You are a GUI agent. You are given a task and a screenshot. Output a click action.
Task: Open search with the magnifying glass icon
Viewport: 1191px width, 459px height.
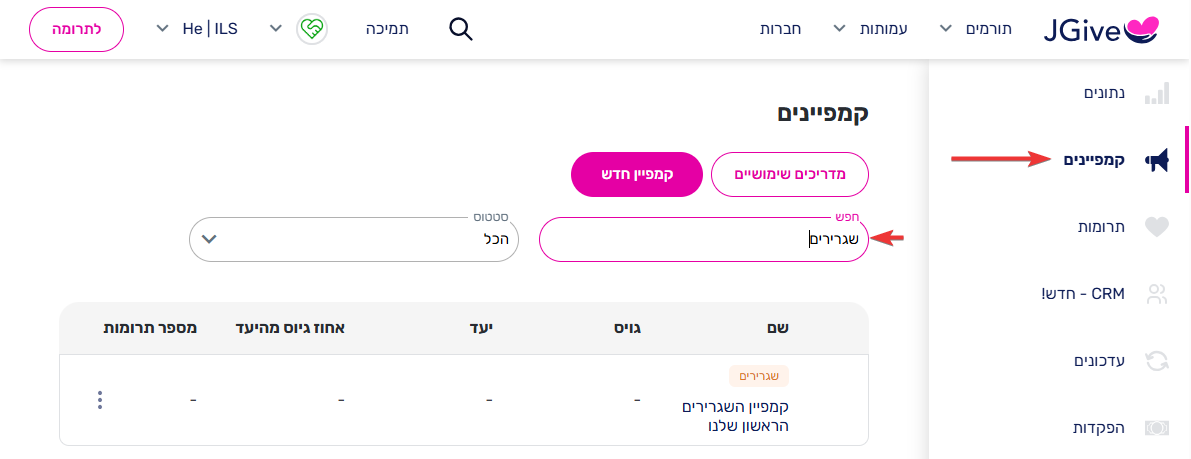coord(461,29)
